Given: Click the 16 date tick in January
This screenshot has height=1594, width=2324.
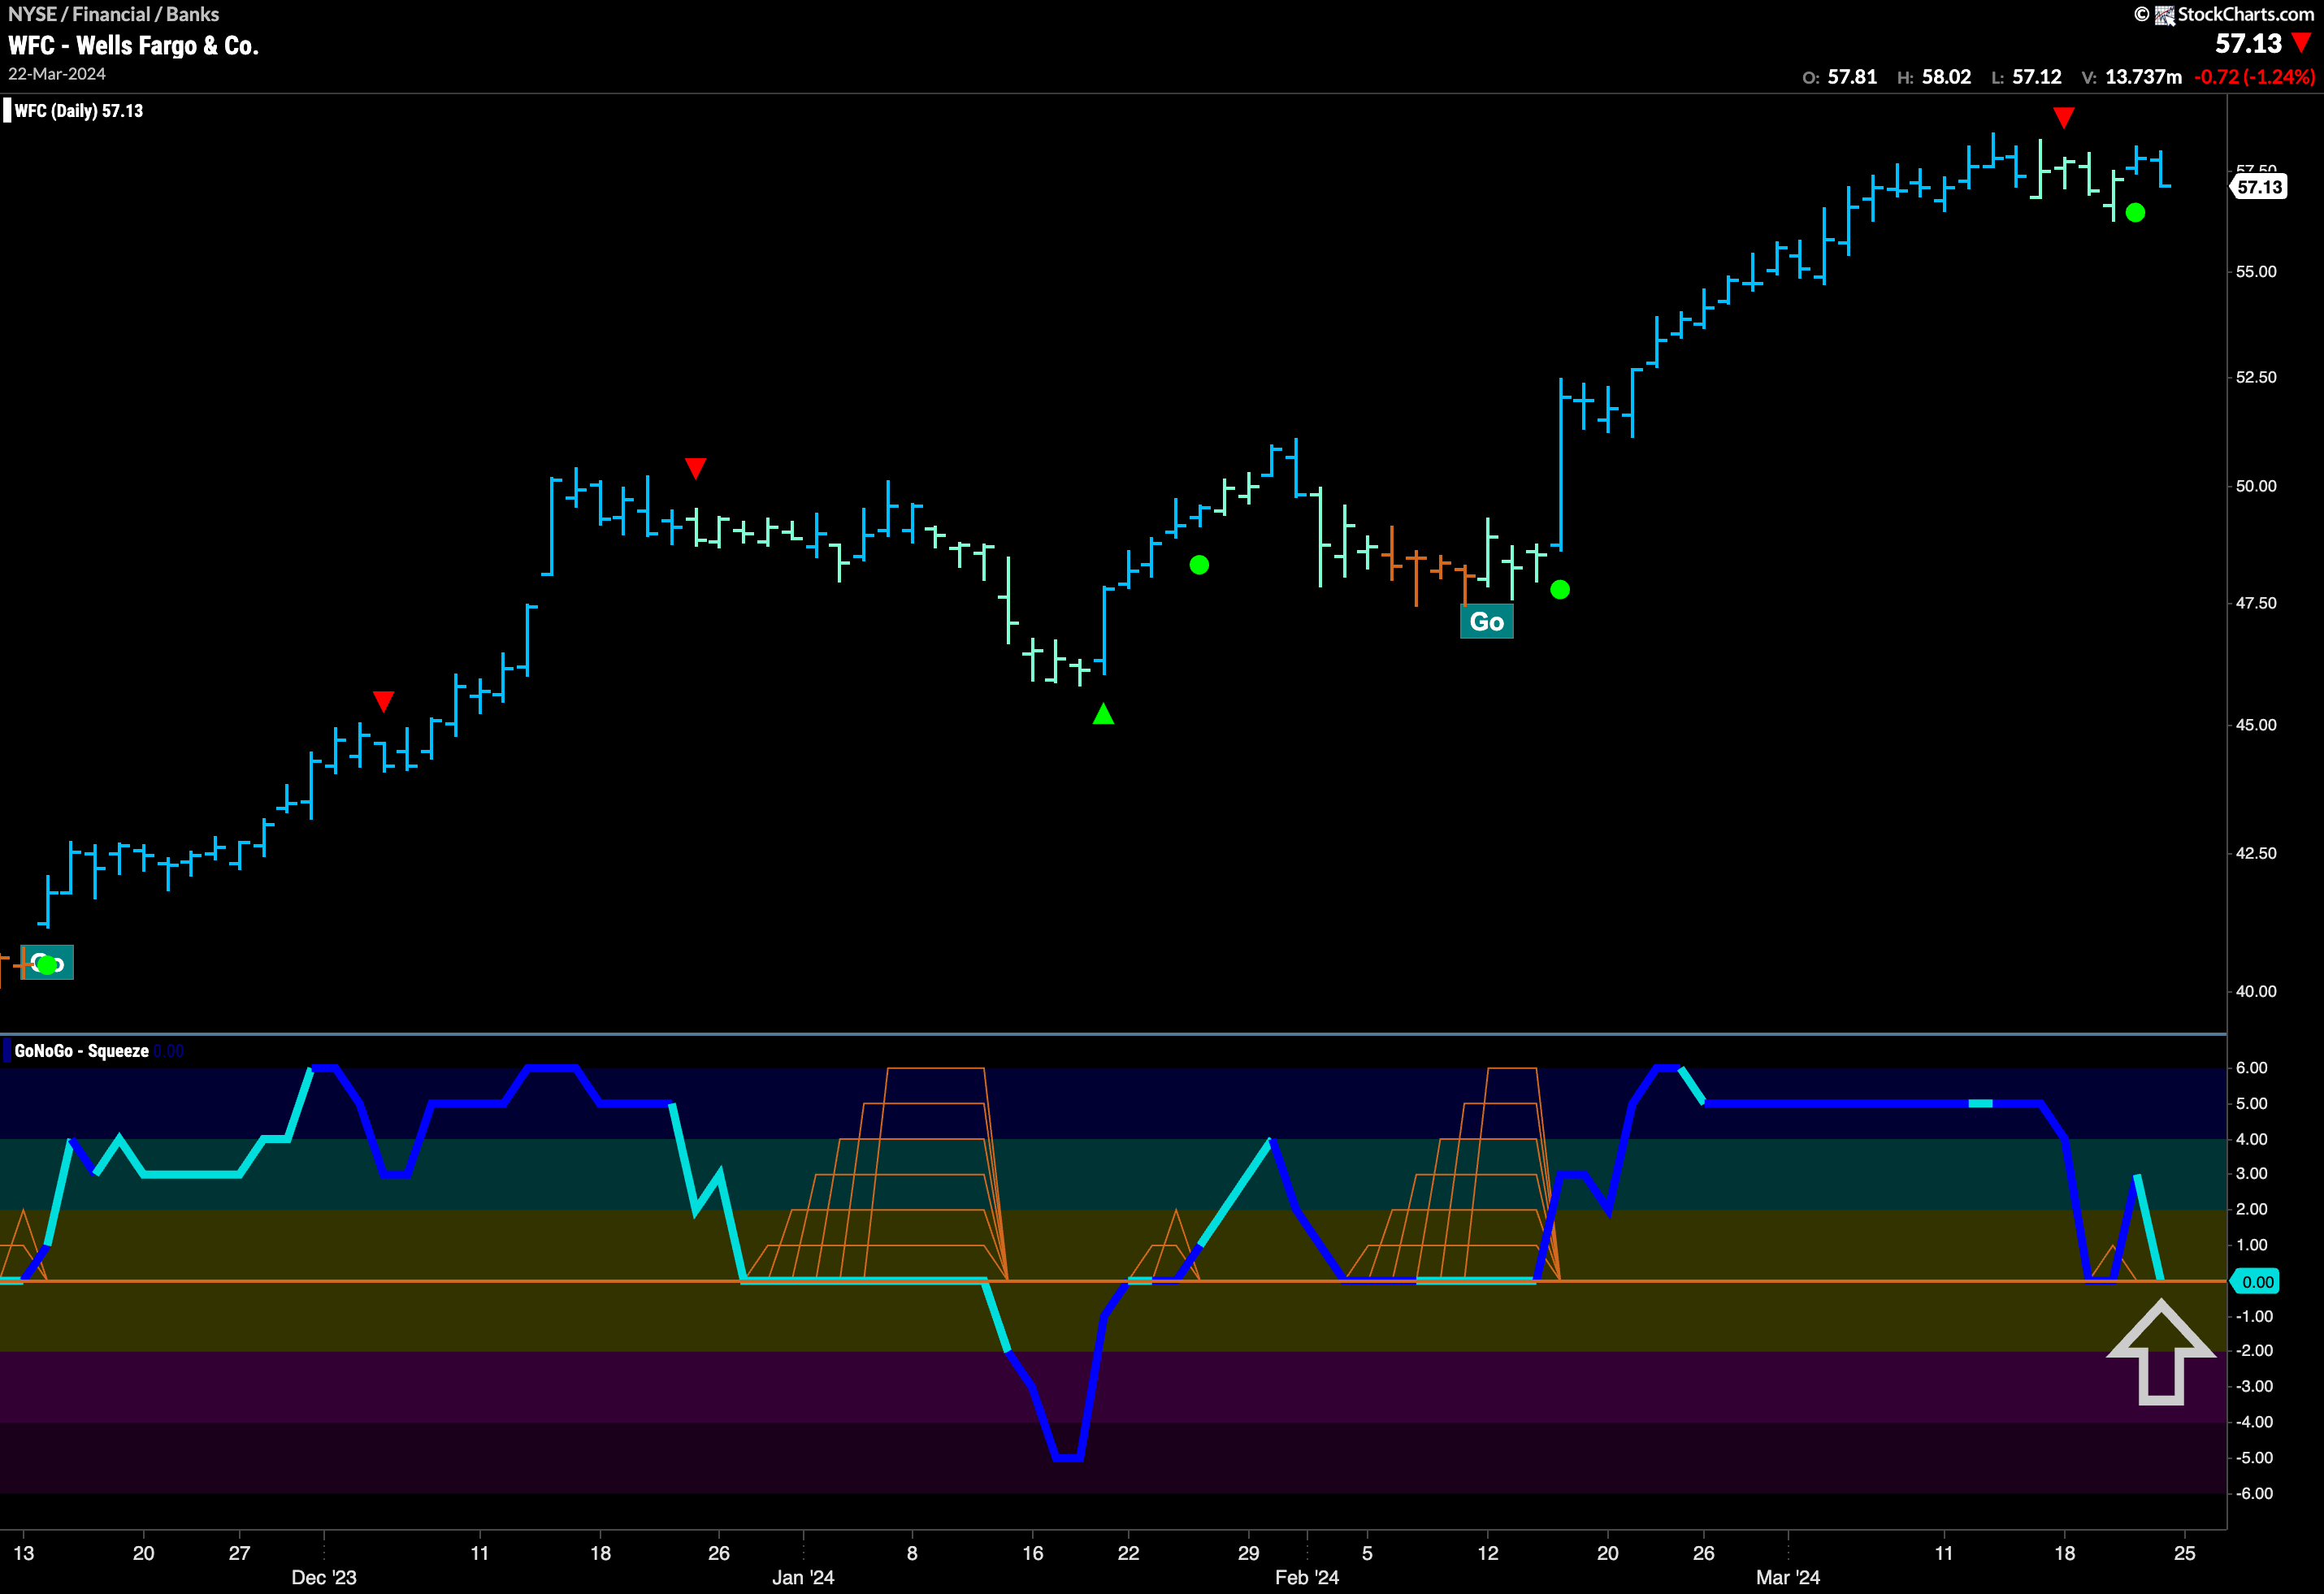Looking at the screenshot, I should (1033, 1553).
